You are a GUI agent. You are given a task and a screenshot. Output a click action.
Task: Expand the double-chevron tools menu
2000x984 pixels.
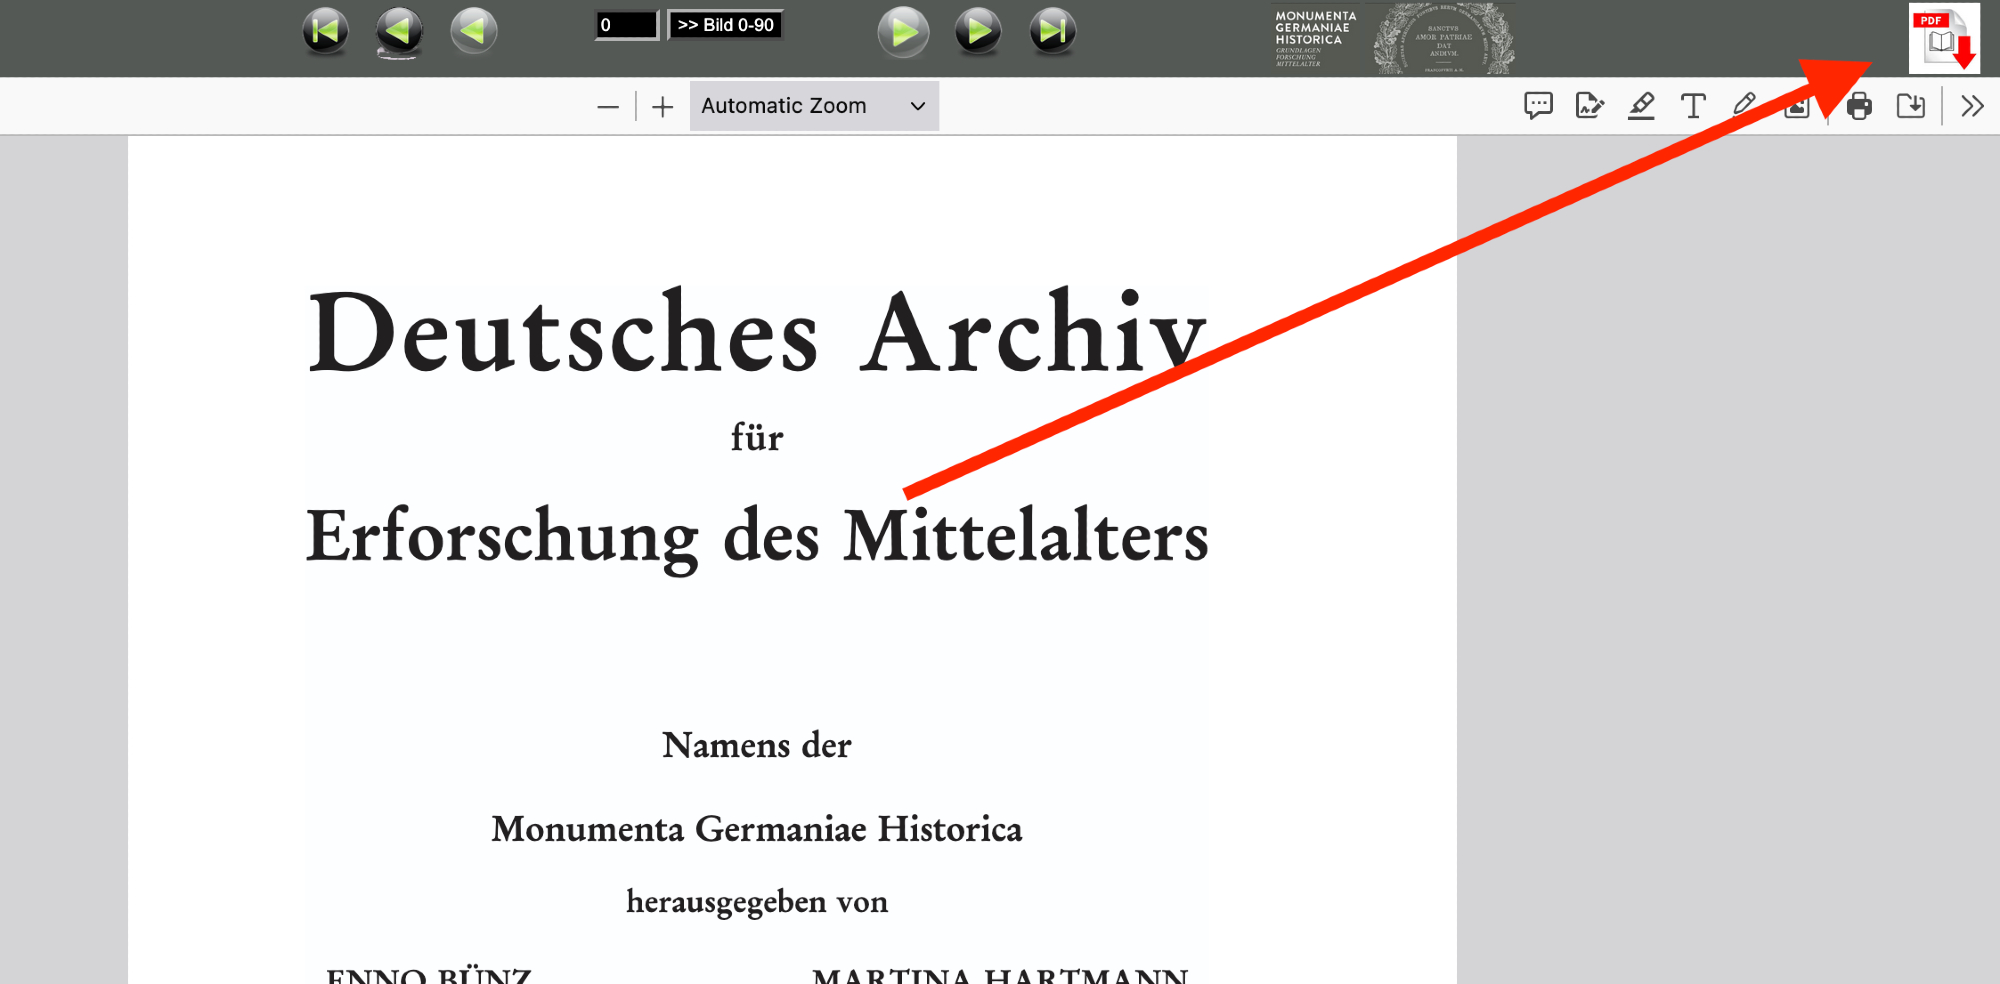(x=1972, y=106)
